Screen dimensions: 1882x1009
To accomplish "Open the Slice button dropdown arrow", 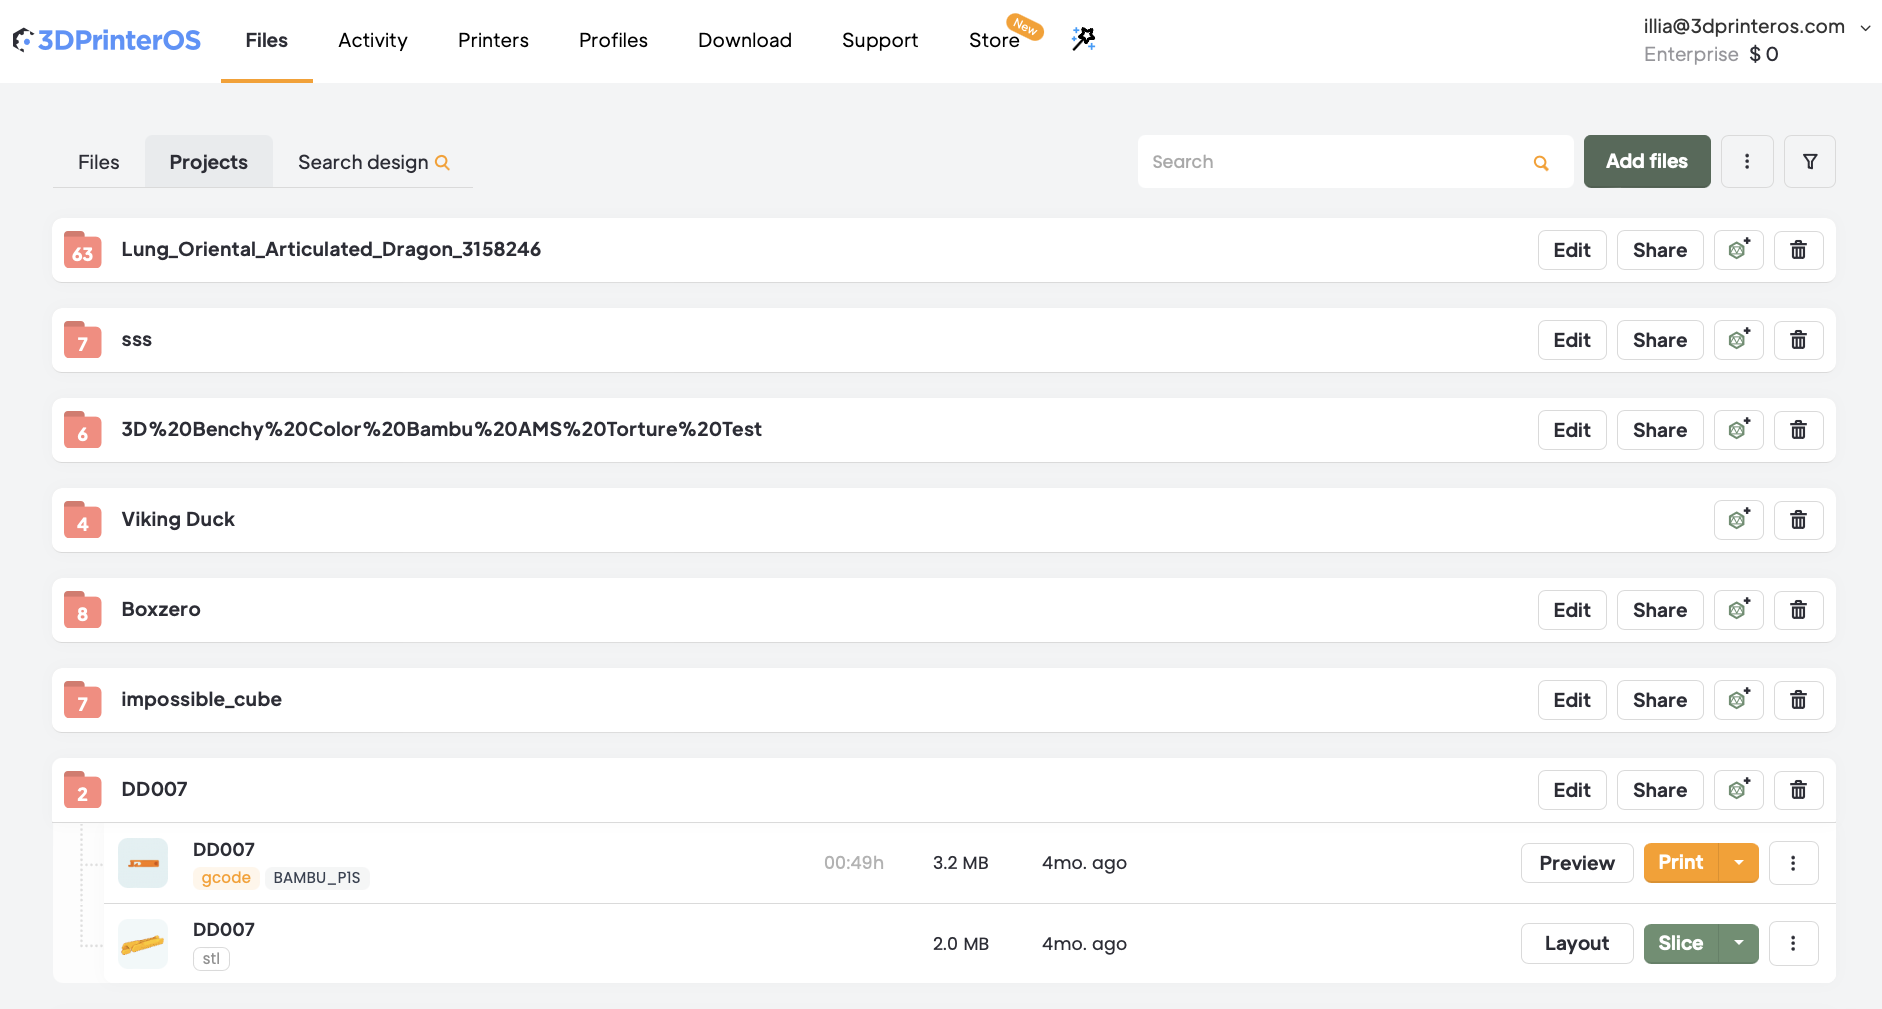I will 1737,943.
